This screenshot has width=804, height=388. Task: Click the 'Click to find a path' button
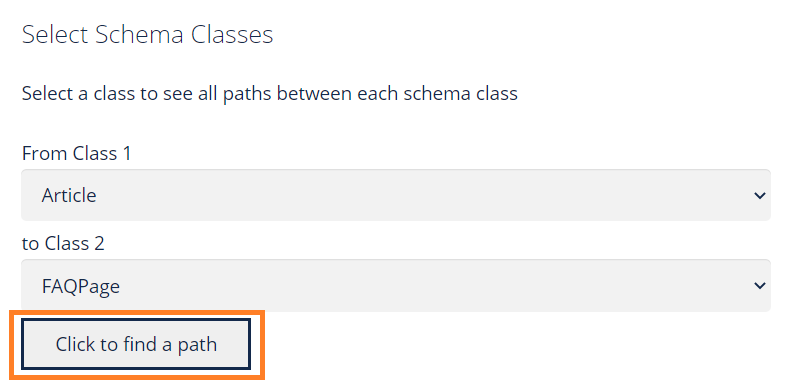point(136,344)
